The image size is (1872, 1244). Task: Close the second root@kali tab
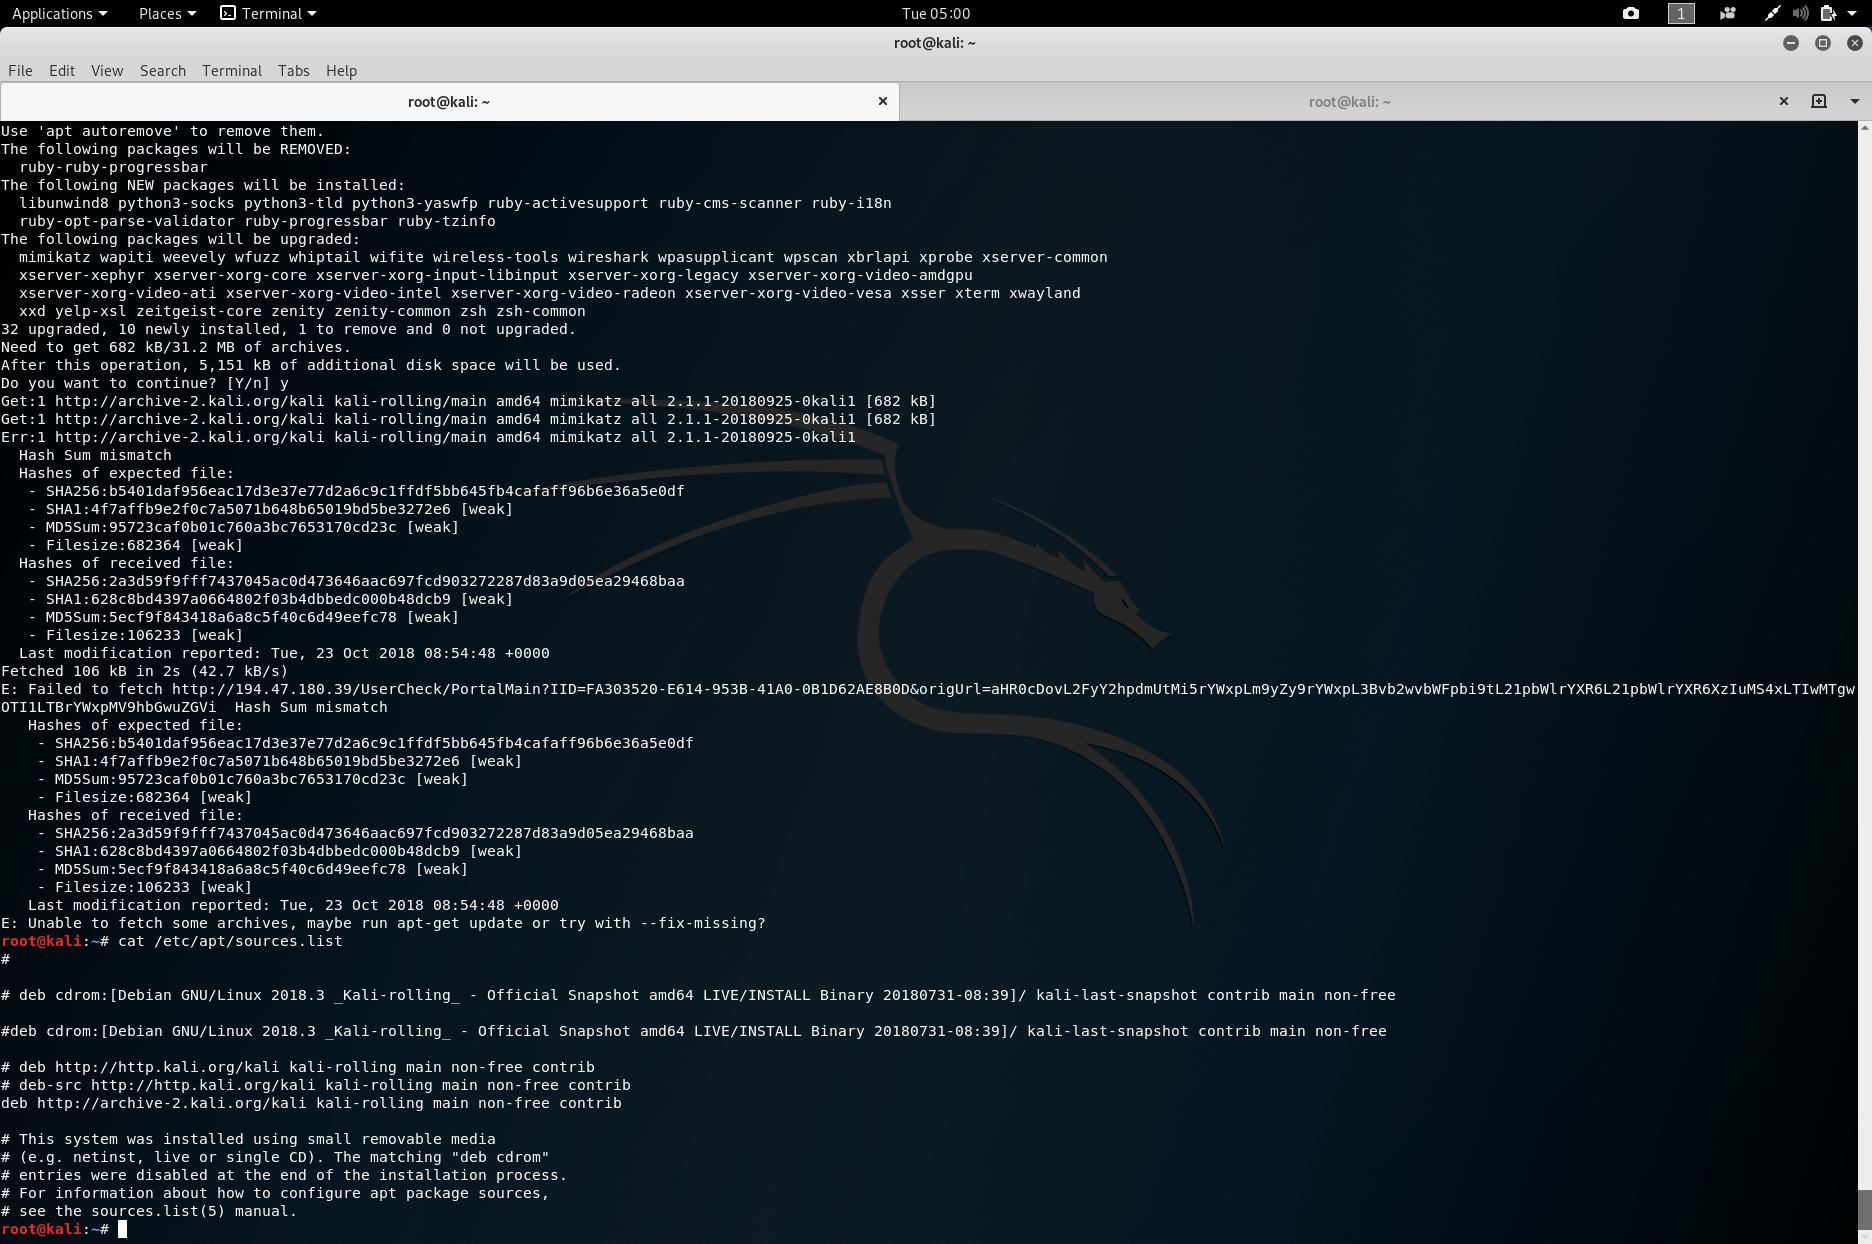[1783, 101]
